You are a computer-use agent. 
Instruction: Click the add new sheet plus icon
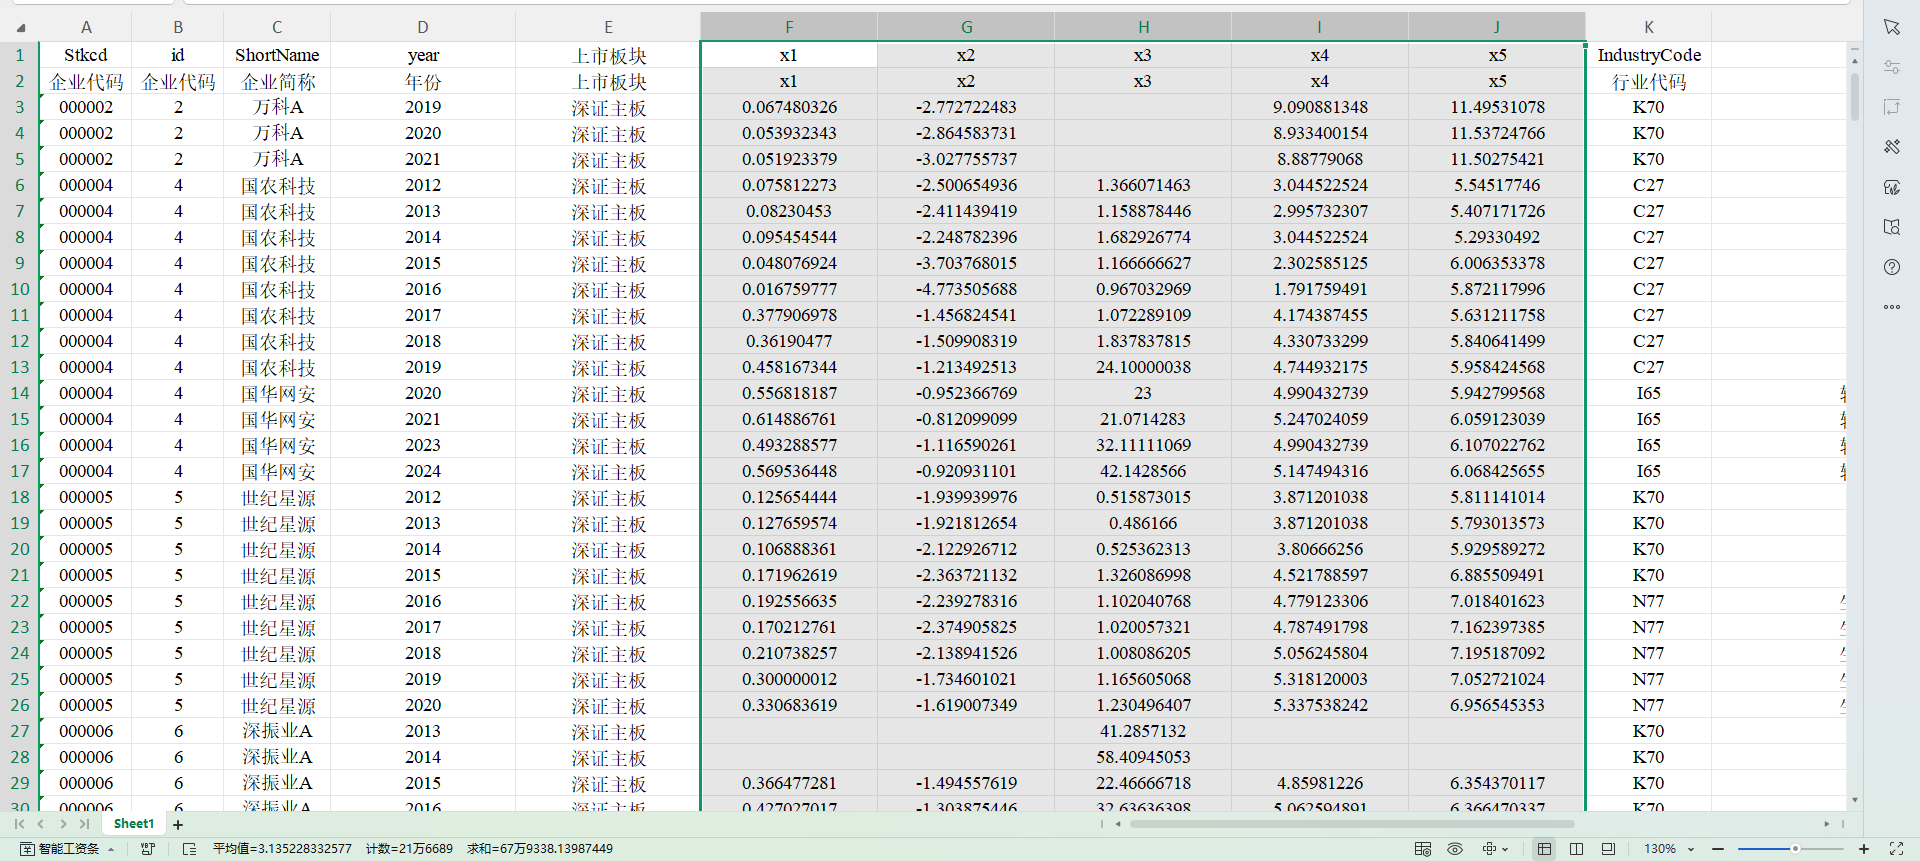pyautogui.click(x=178, y=825)
